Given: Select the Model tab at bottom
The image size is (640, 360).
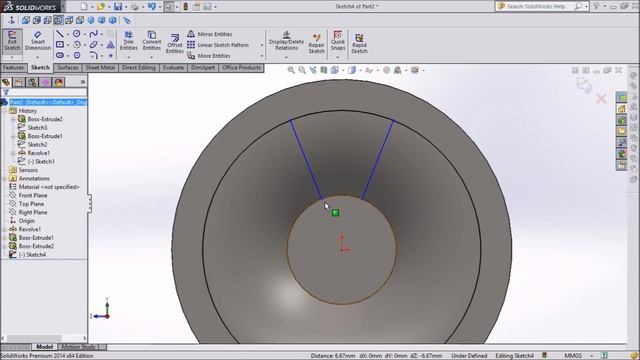Looking at the screenshot, I should click(44, 347).
